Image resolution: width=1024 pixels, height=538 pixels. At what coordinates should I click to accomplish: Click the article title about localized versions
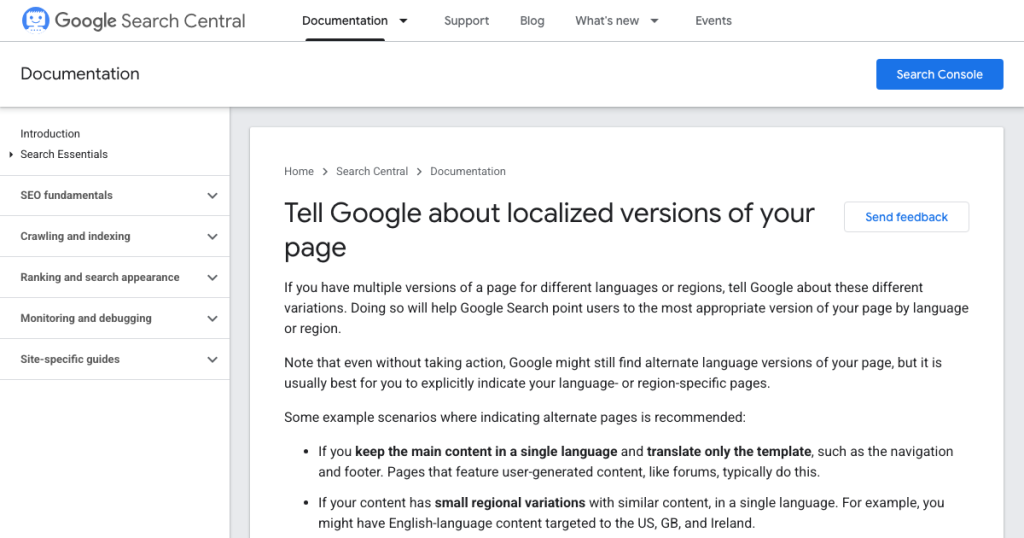[x=549, y=230]
